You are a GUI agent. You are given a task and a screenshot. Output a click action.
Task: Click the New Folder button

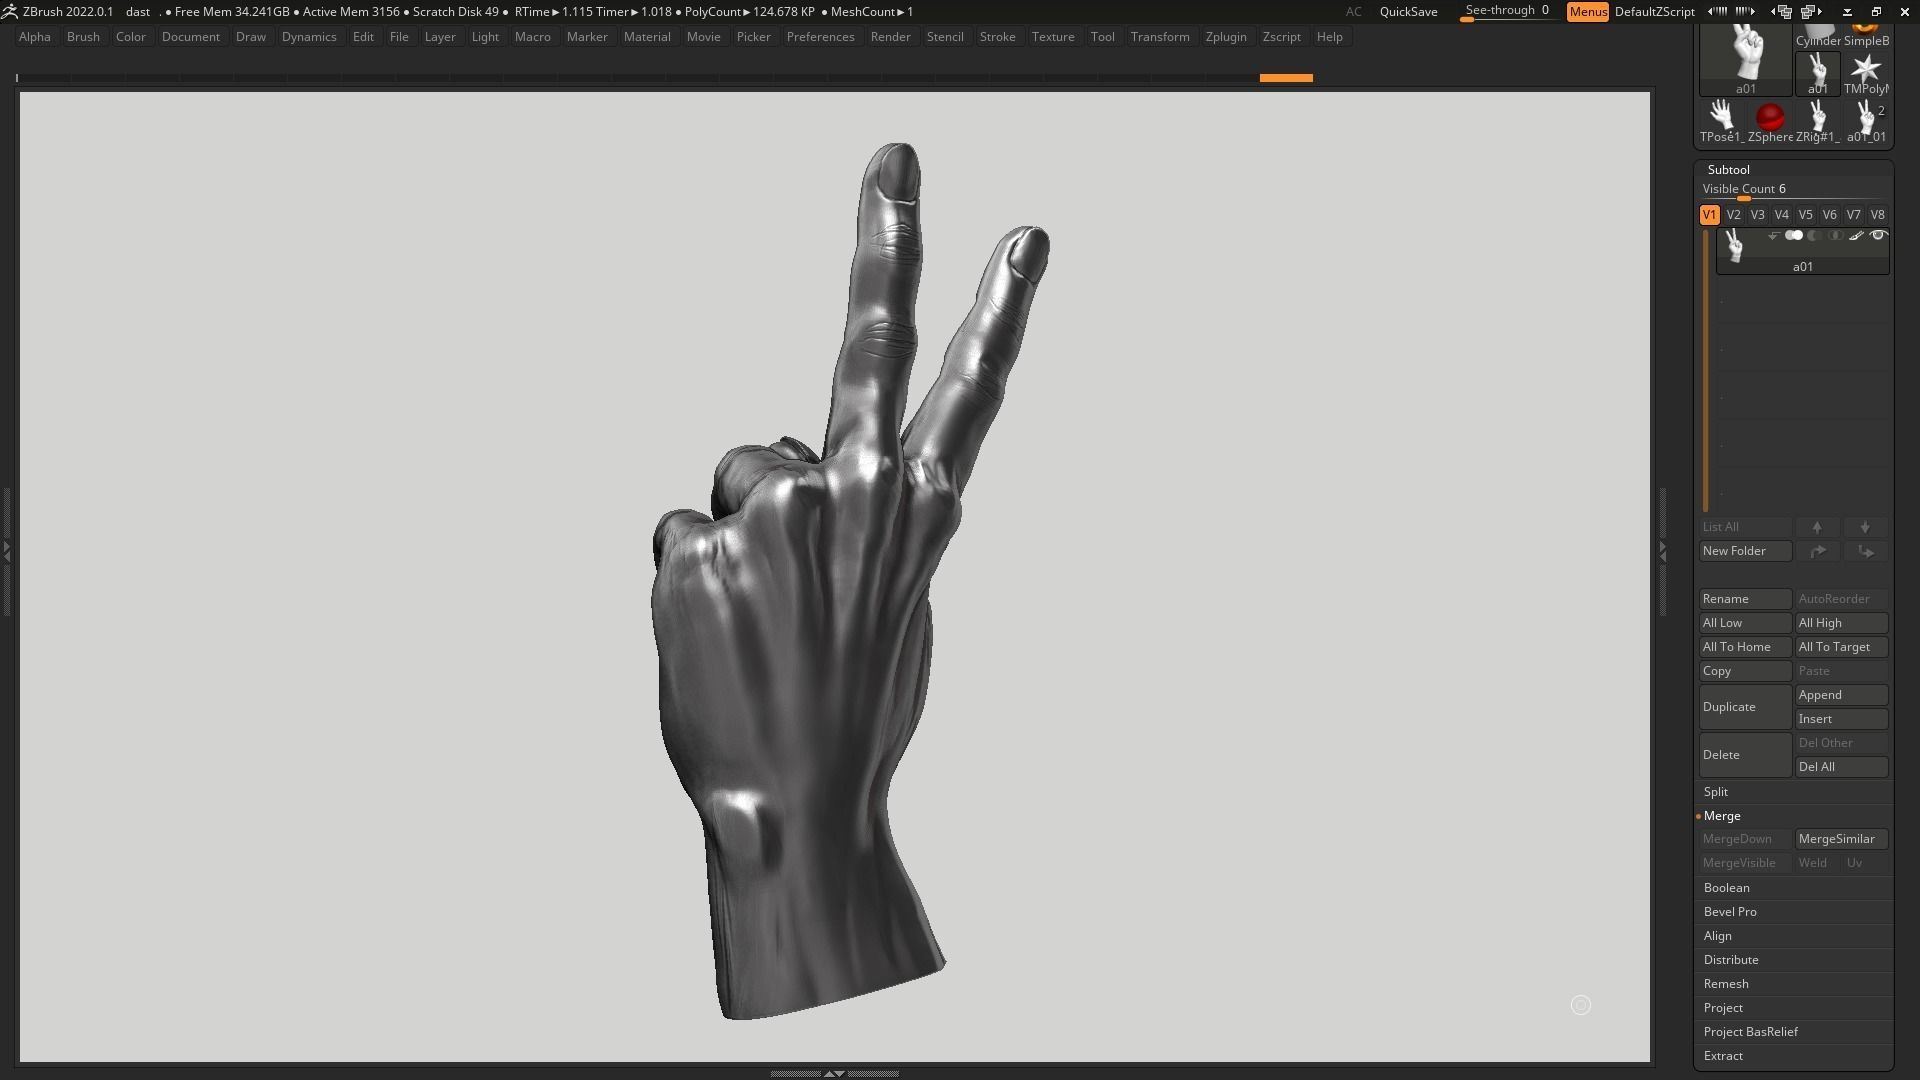pyautogui.click(x=1745, y=551)
